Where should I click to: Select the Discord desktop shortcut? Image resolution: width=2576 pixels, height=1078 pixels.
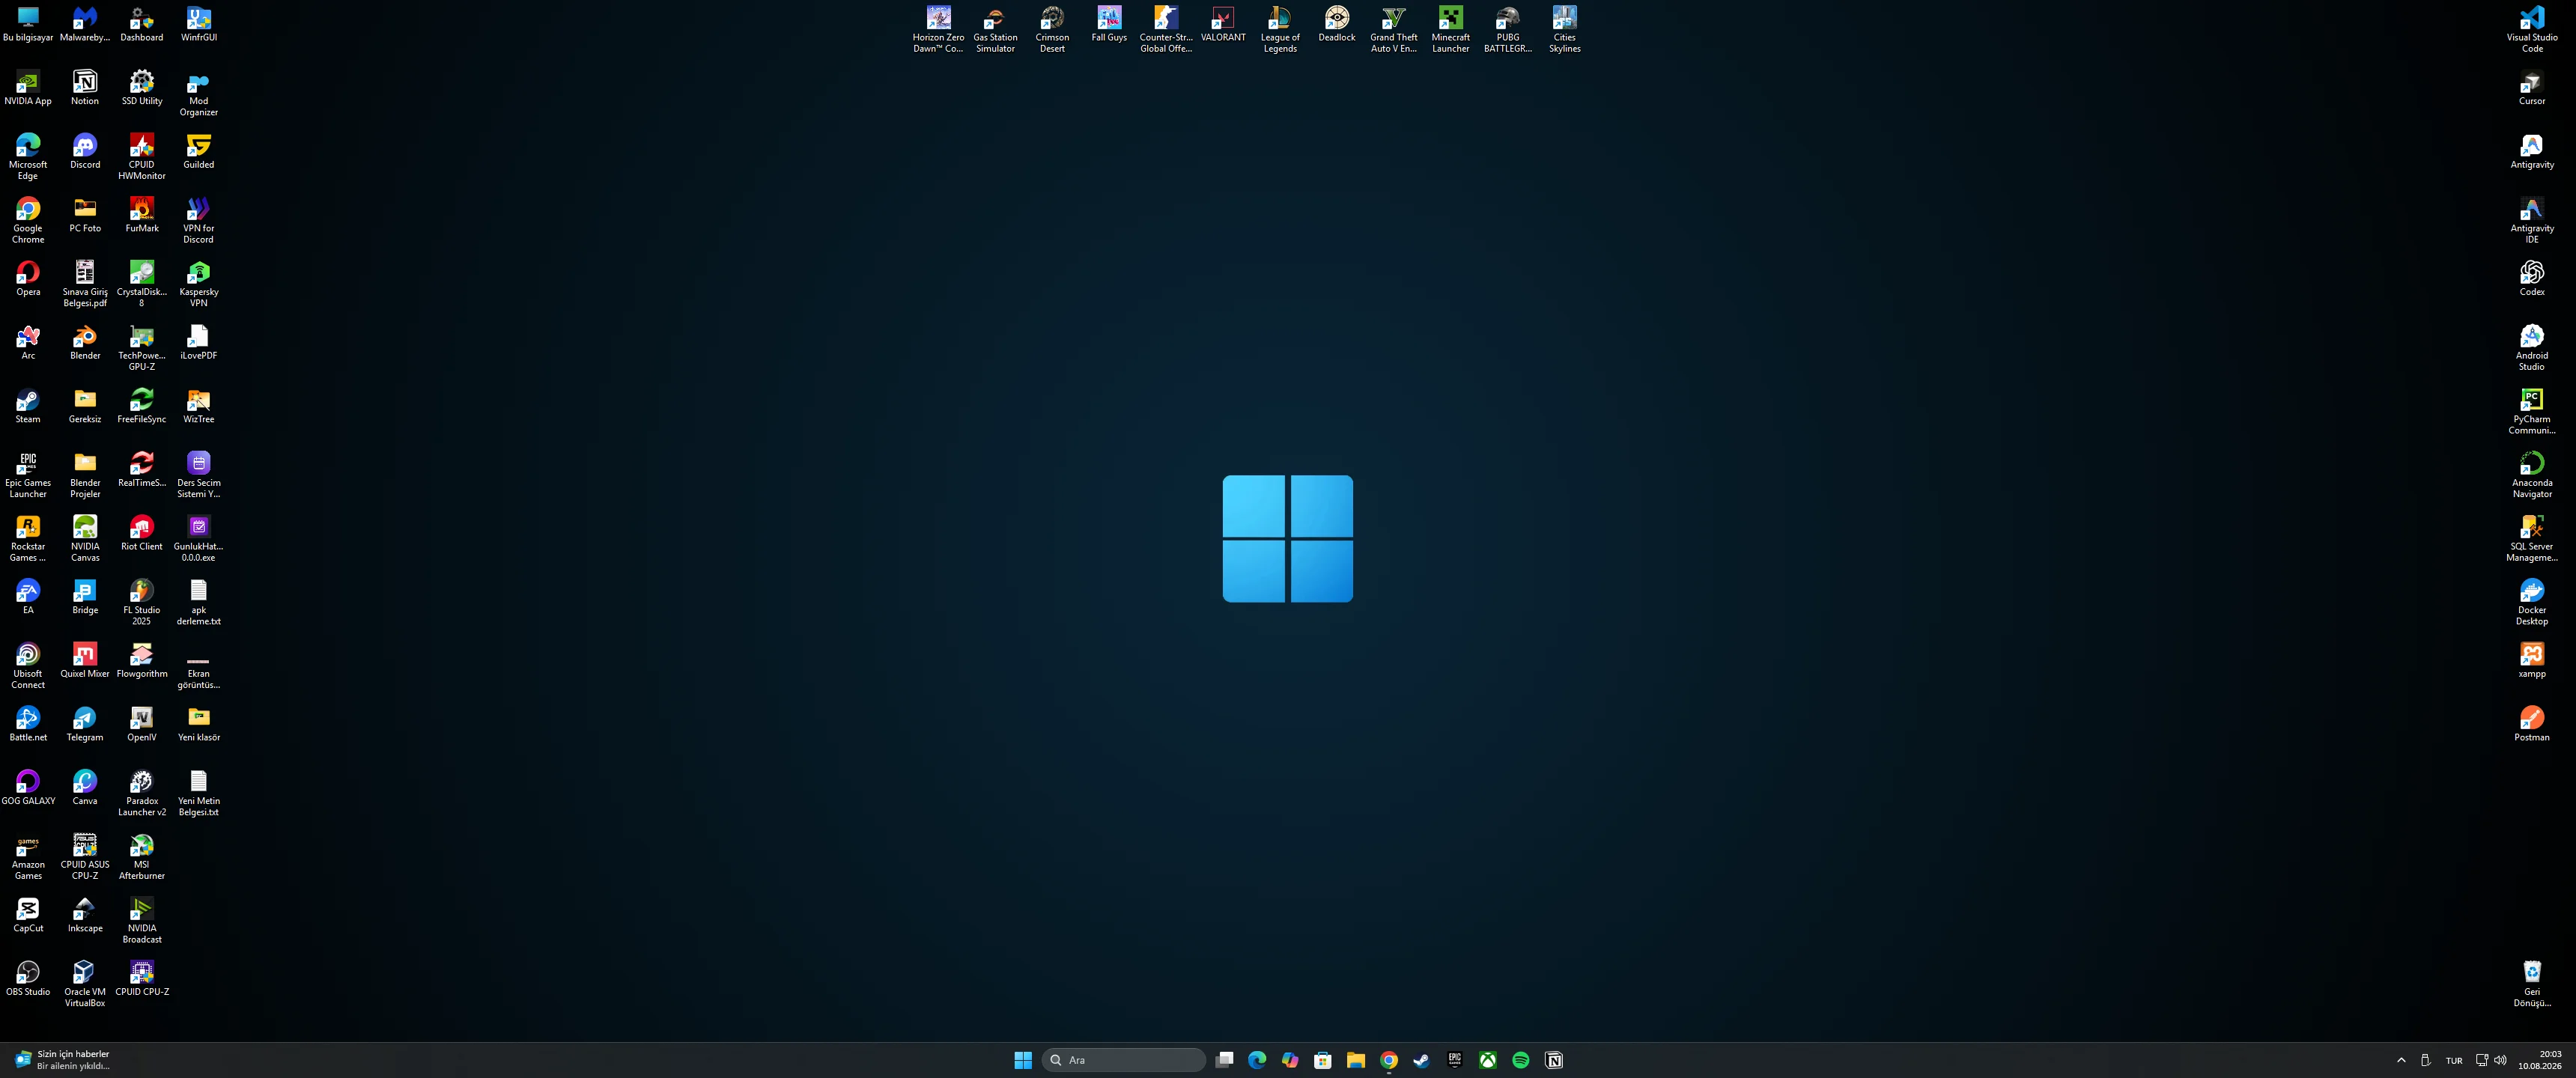85,152
